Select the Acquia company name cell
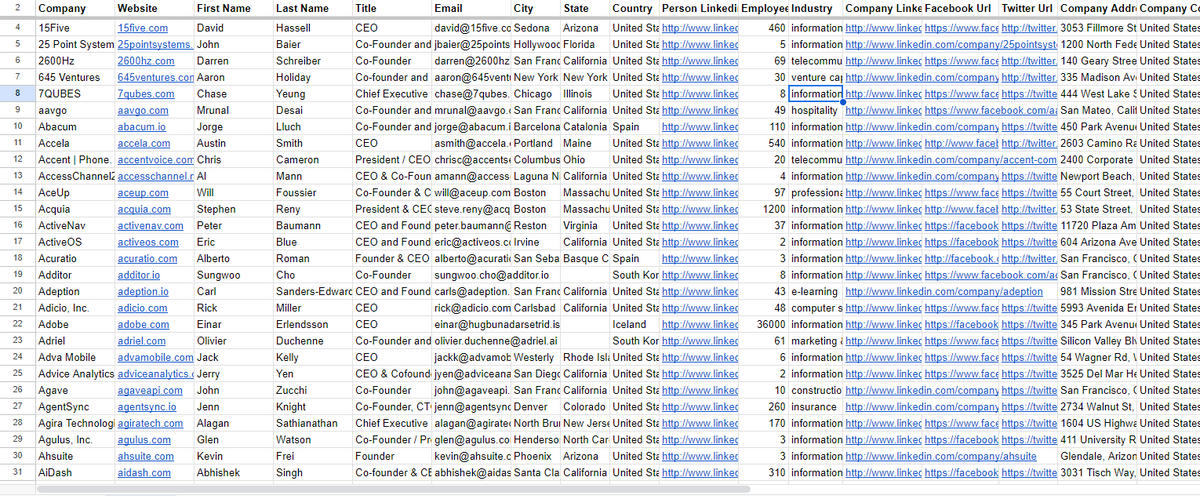This screenshot has width=1200, height=496. (x=55, y=210)
